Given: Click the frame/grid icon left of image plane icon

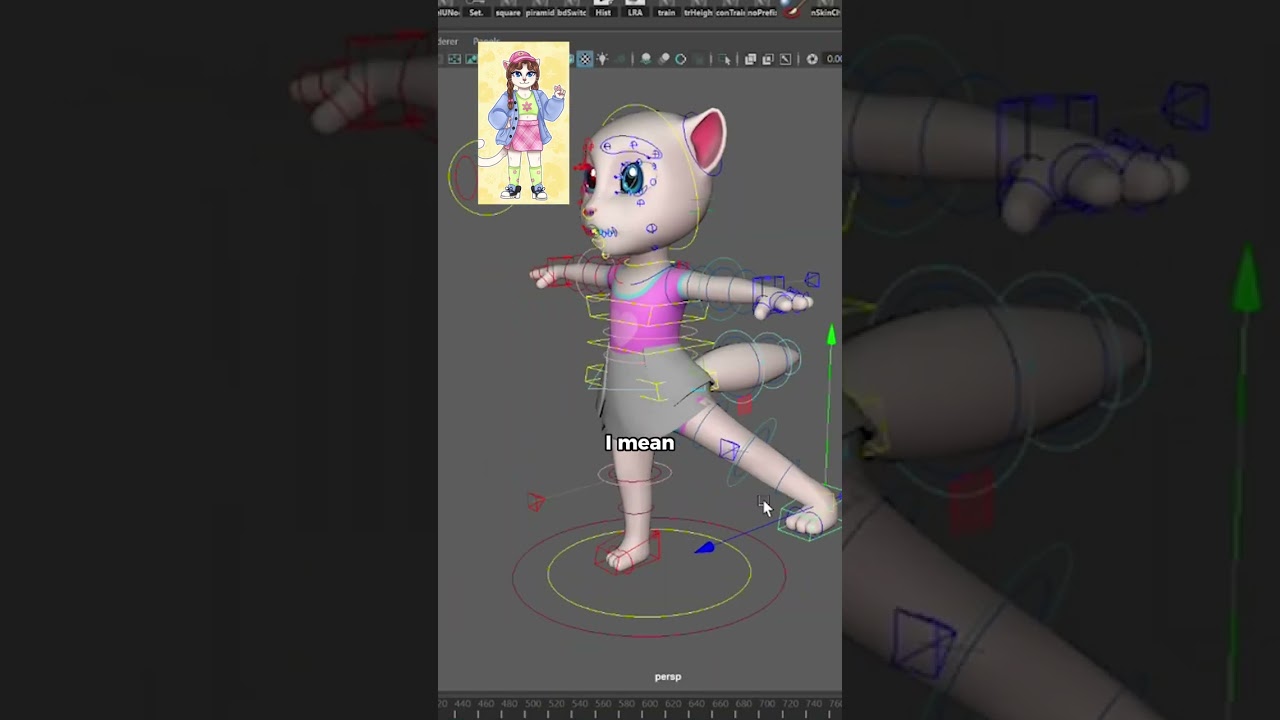Looking at the screenshot, I should pyautogui.click(x=454, y=59).
